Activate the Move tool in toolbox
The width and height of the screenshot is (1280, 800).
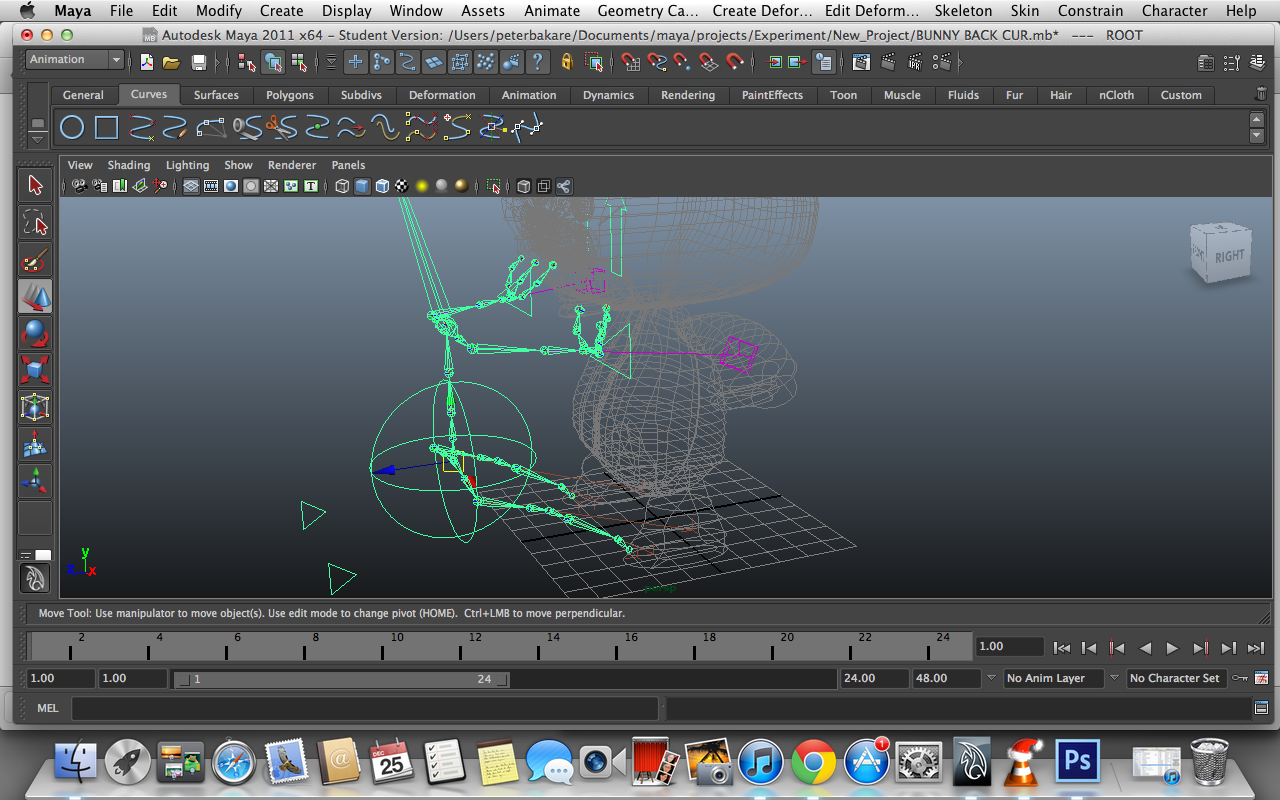35,297
